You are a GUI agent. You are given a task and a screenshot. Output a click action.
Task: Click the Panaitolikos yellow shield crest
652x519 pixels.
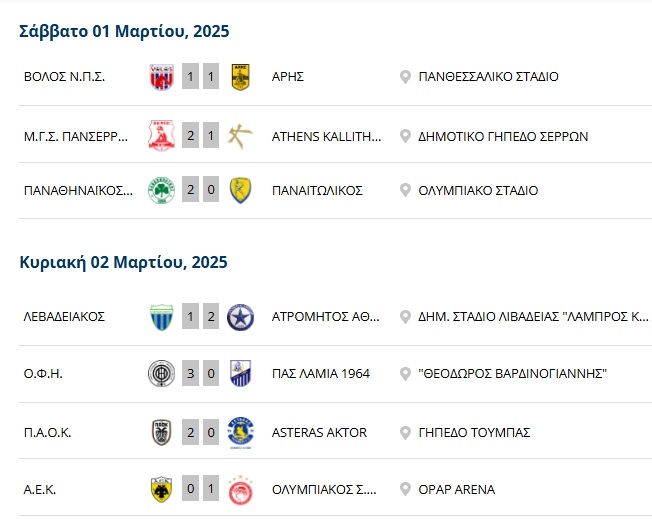pyautogui.click(x=240, y=190)
